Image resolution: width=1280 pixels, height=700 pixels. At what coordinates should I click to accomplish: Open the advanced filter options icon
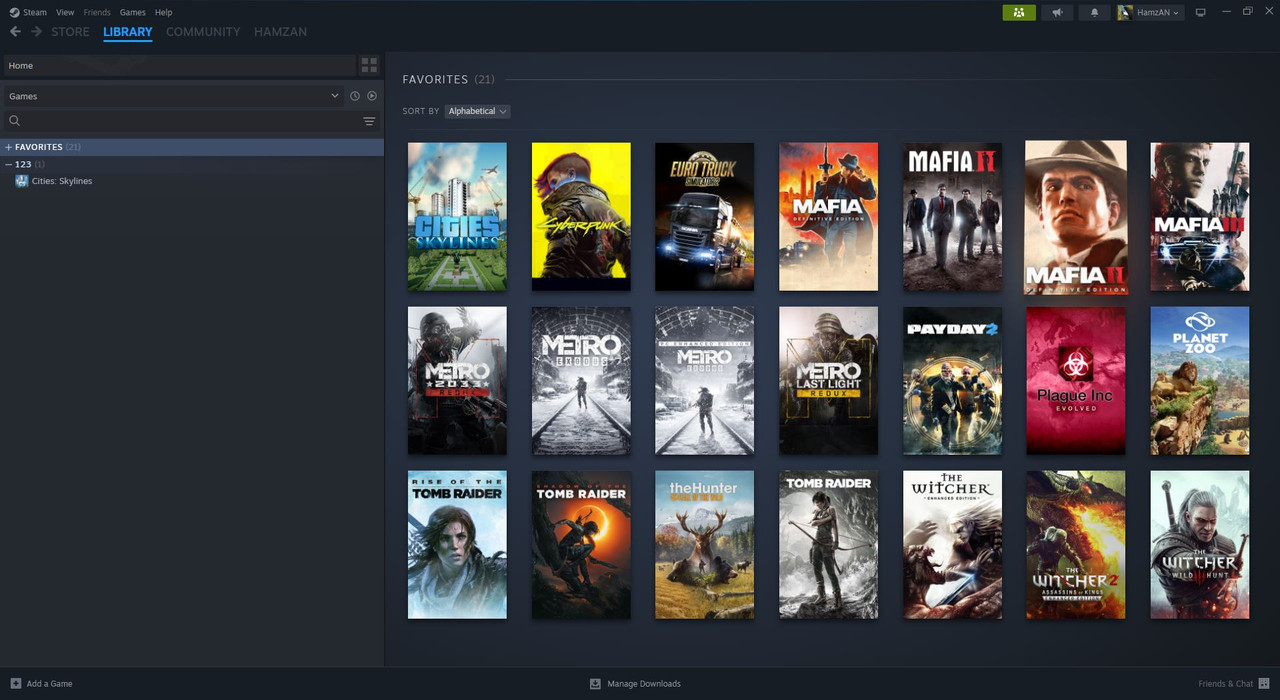[x=369, y=121]
